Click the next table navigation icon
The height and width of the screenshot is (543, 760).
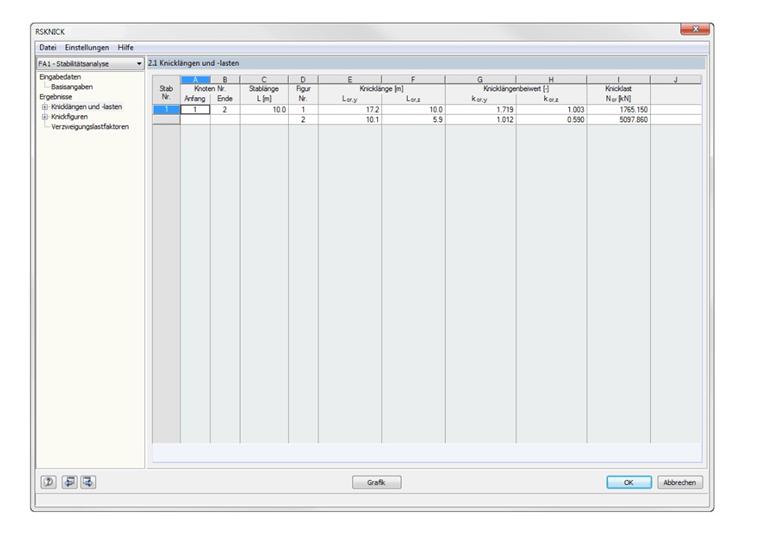pos(88,482)
